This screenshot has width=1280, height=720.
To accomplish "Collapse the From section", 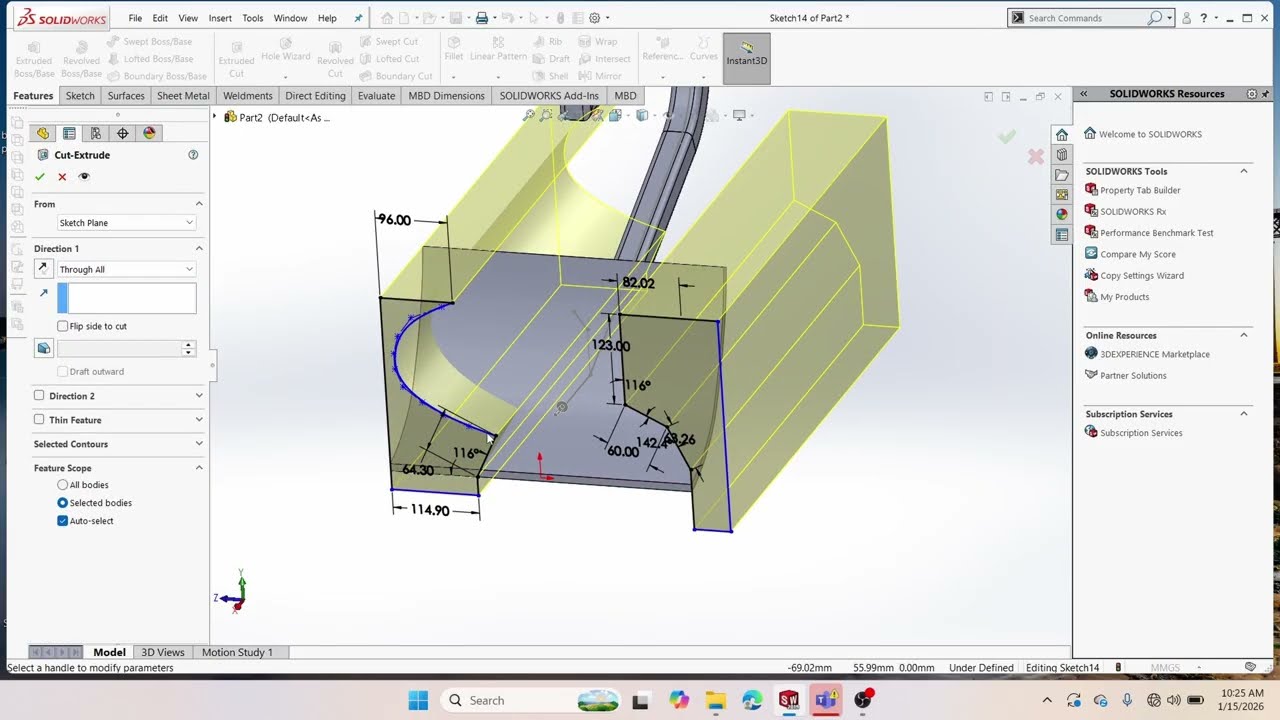I will click(x=199, y=204).
